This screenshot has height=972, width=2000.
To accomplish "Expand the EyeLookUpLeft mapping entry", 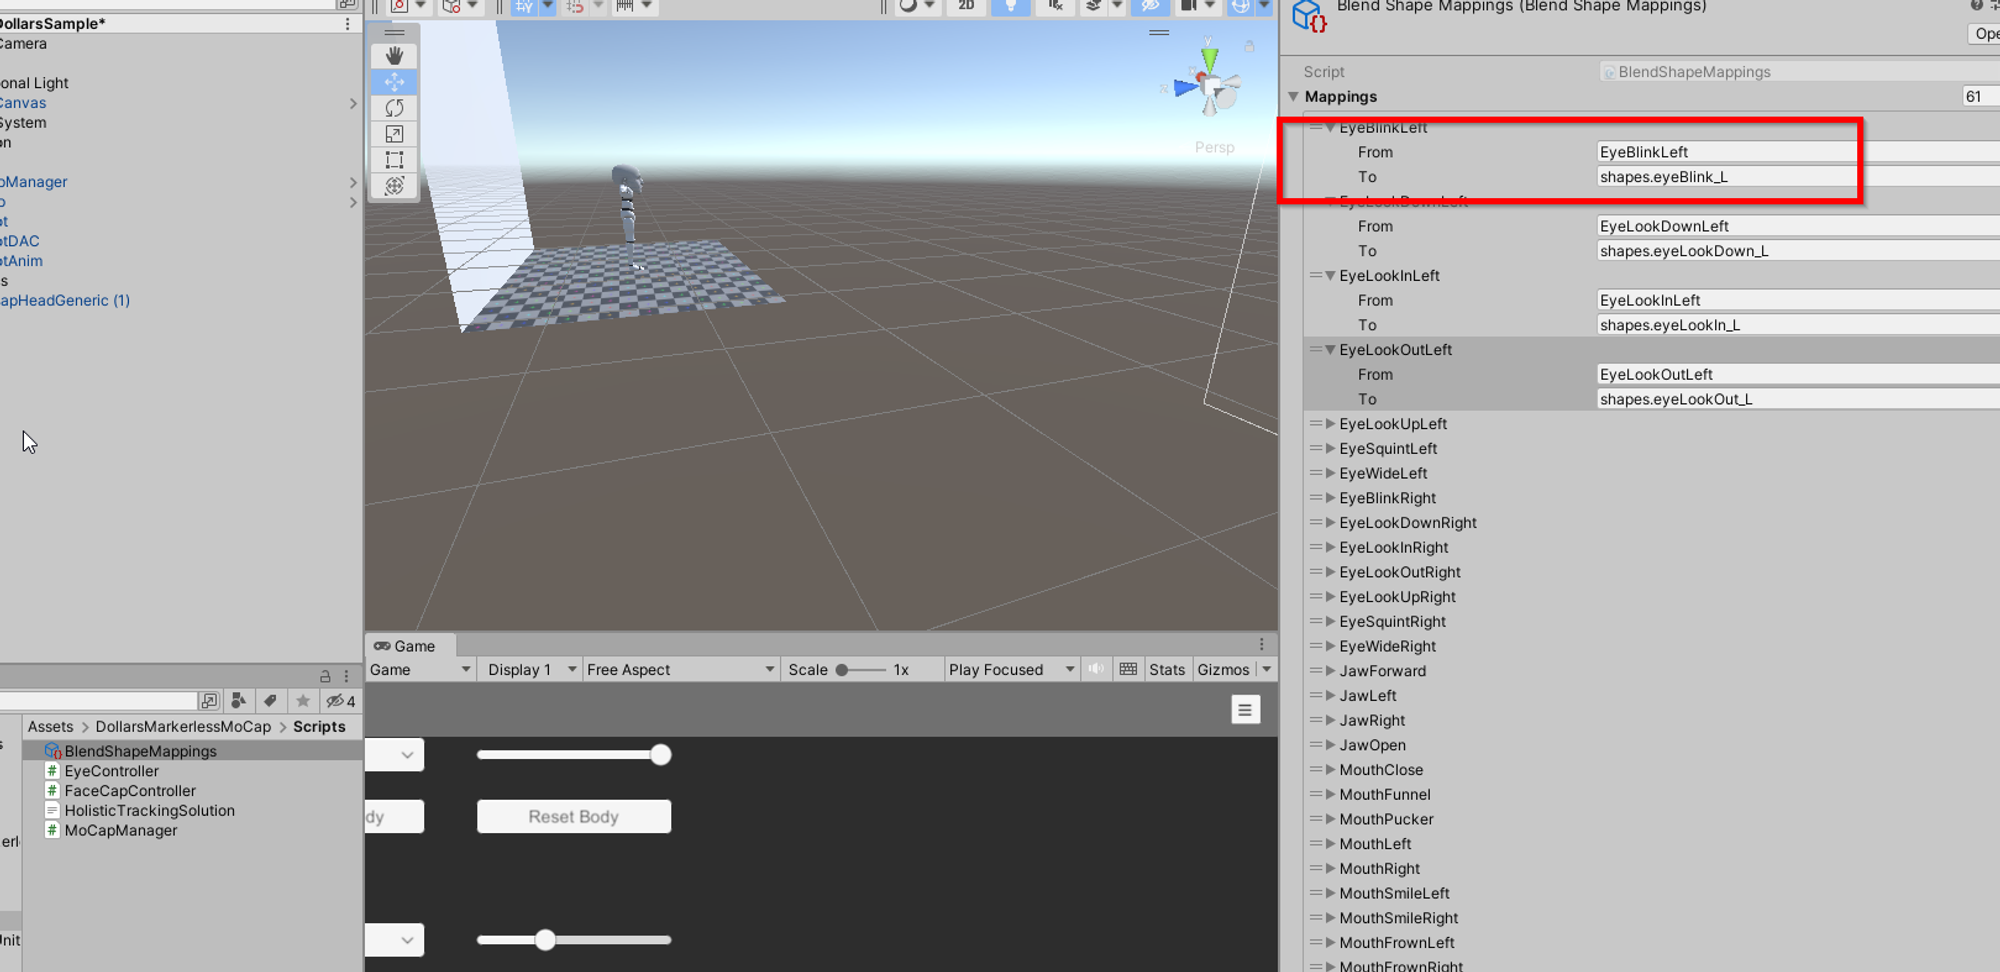I will 1330,424.
